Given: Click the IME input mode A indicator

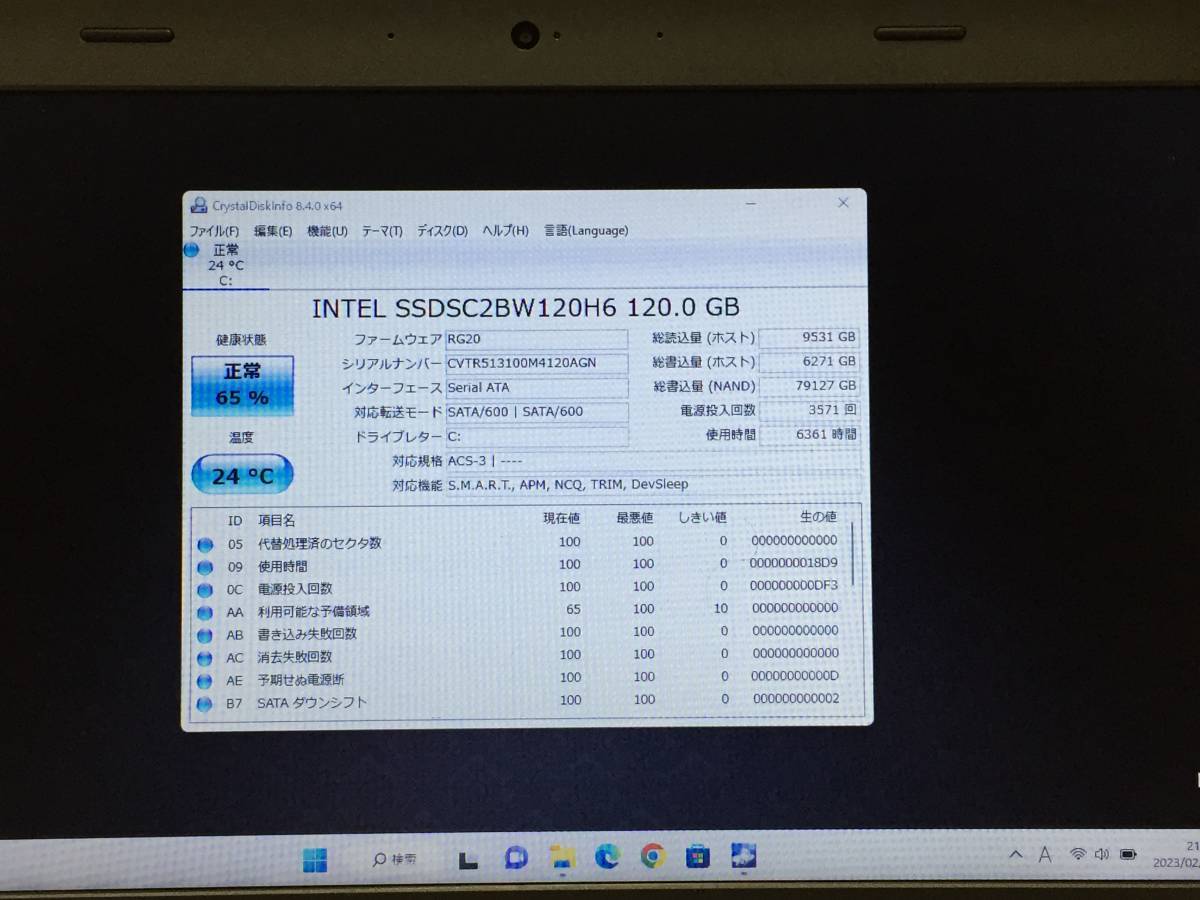Looking at the screenshot, I should click(1045, 854).
